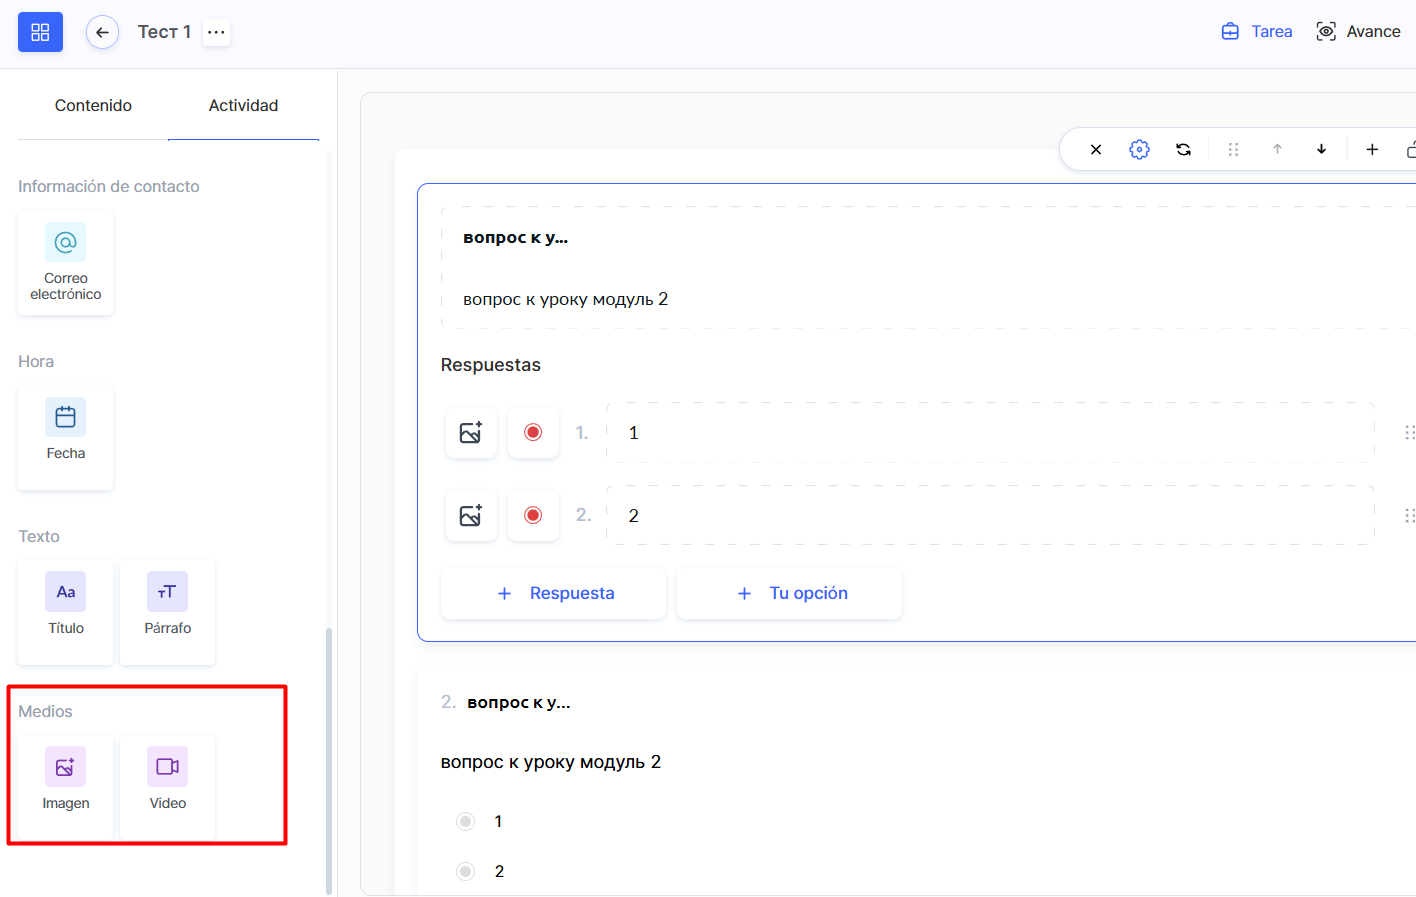
Task: Mark answer 1 as correct
Action: [x=533, y=432]
